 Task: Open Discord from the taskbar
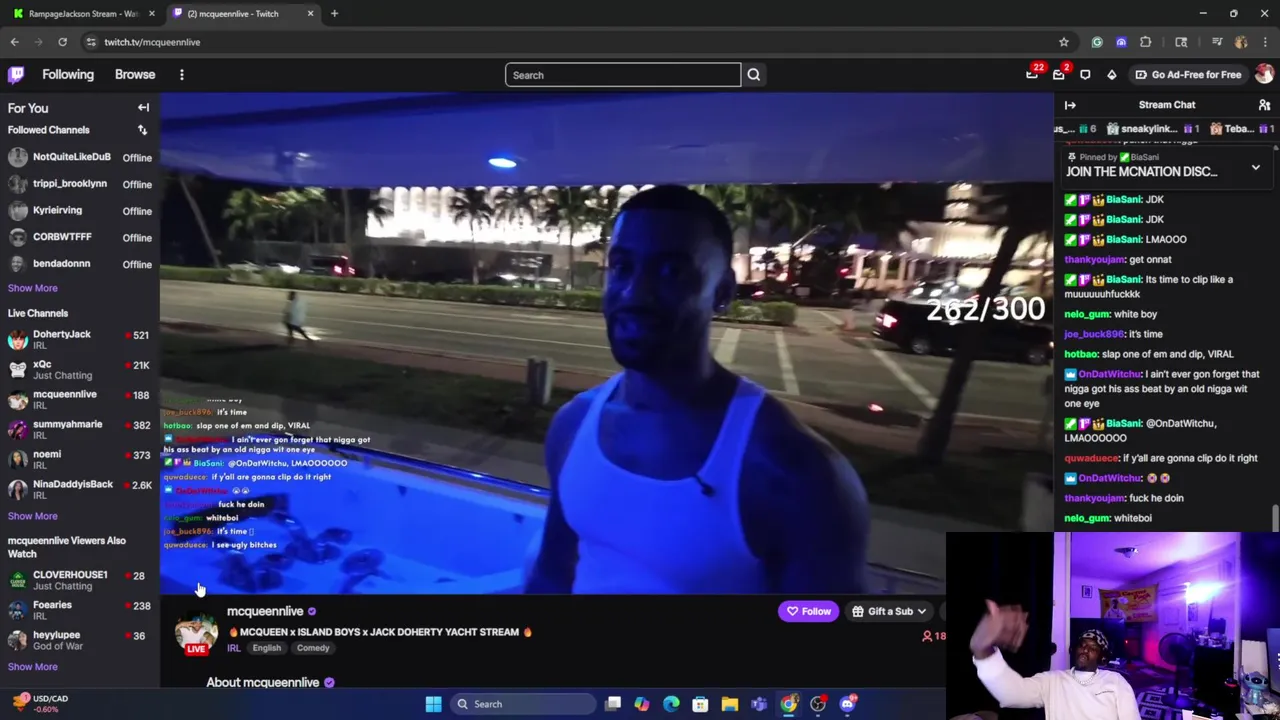pos(848,704)
